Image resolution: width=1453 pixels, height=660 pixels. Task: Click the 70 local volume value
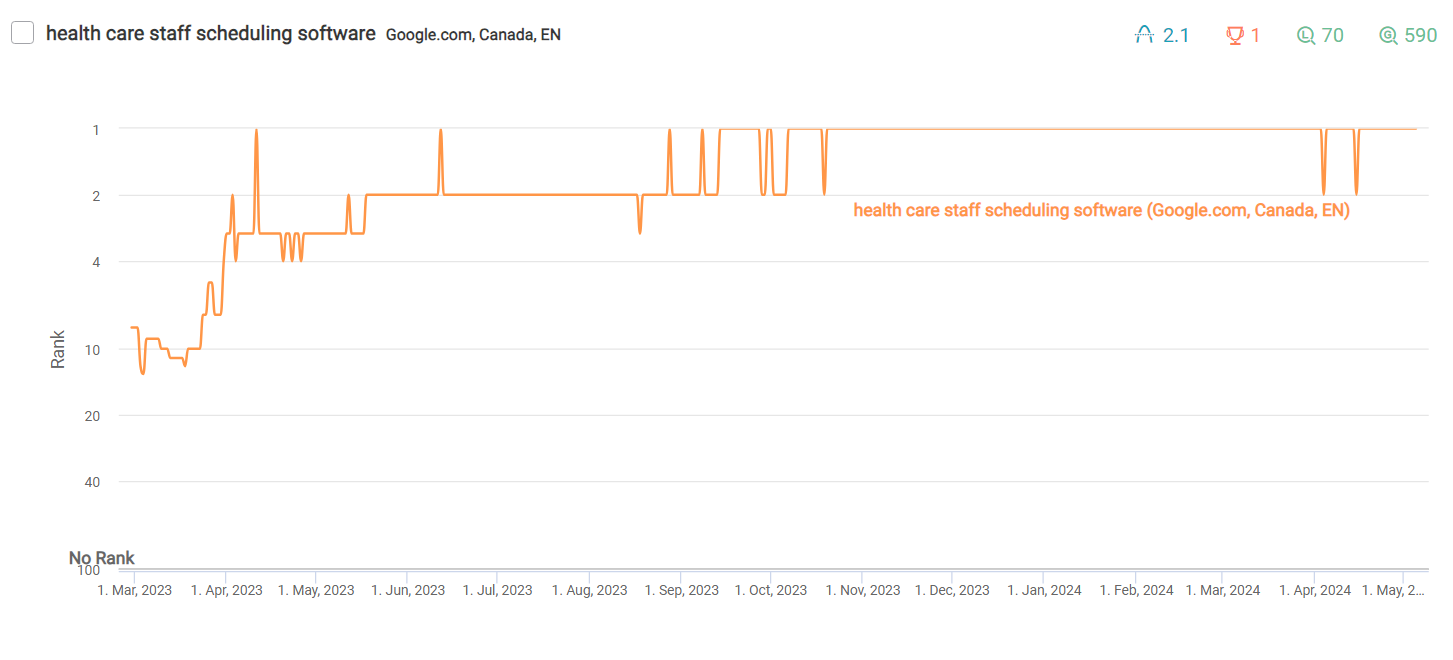click(1333, 35)
